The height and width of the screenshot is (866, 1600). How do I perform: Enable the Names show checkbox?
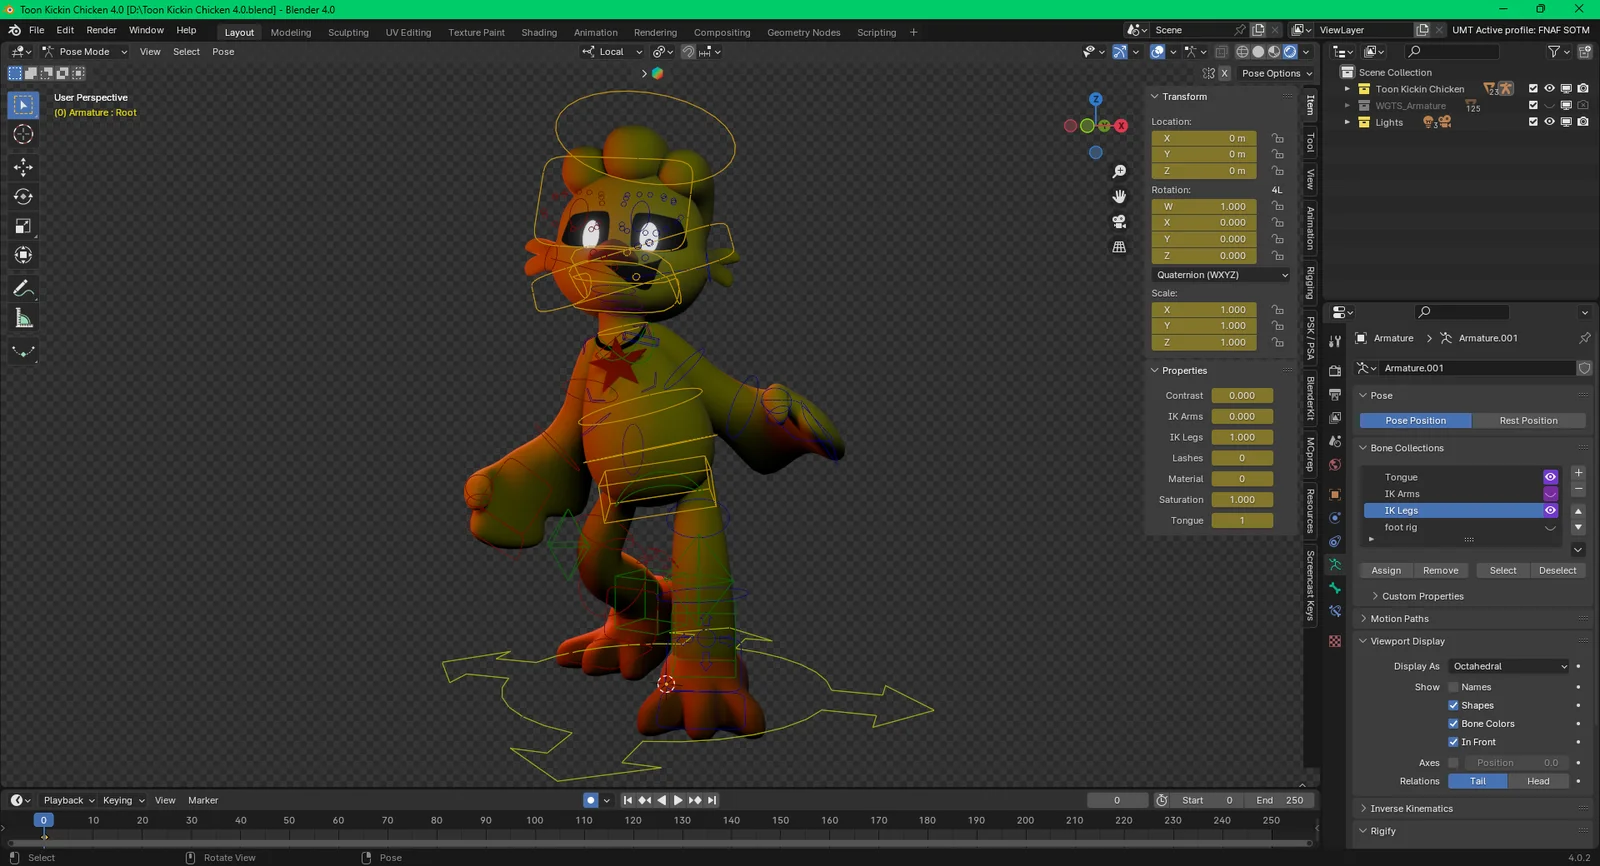(x=1453, y=687)
